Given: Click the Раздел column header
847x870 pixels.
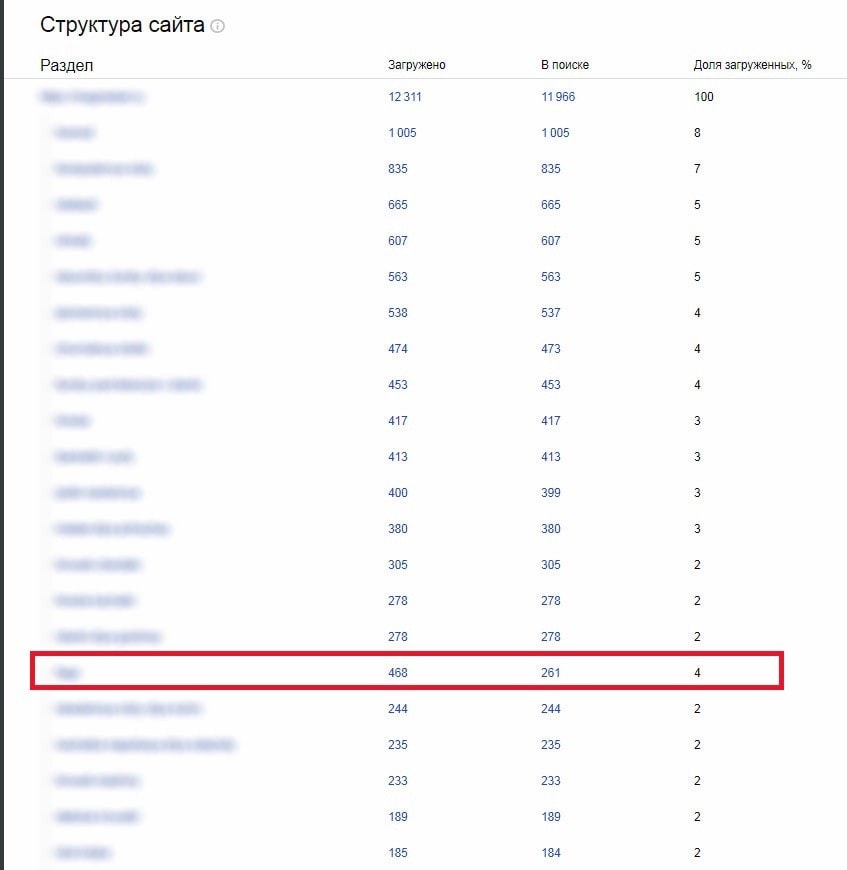Looking at the screenshot, I should click(x=67, y=65).
